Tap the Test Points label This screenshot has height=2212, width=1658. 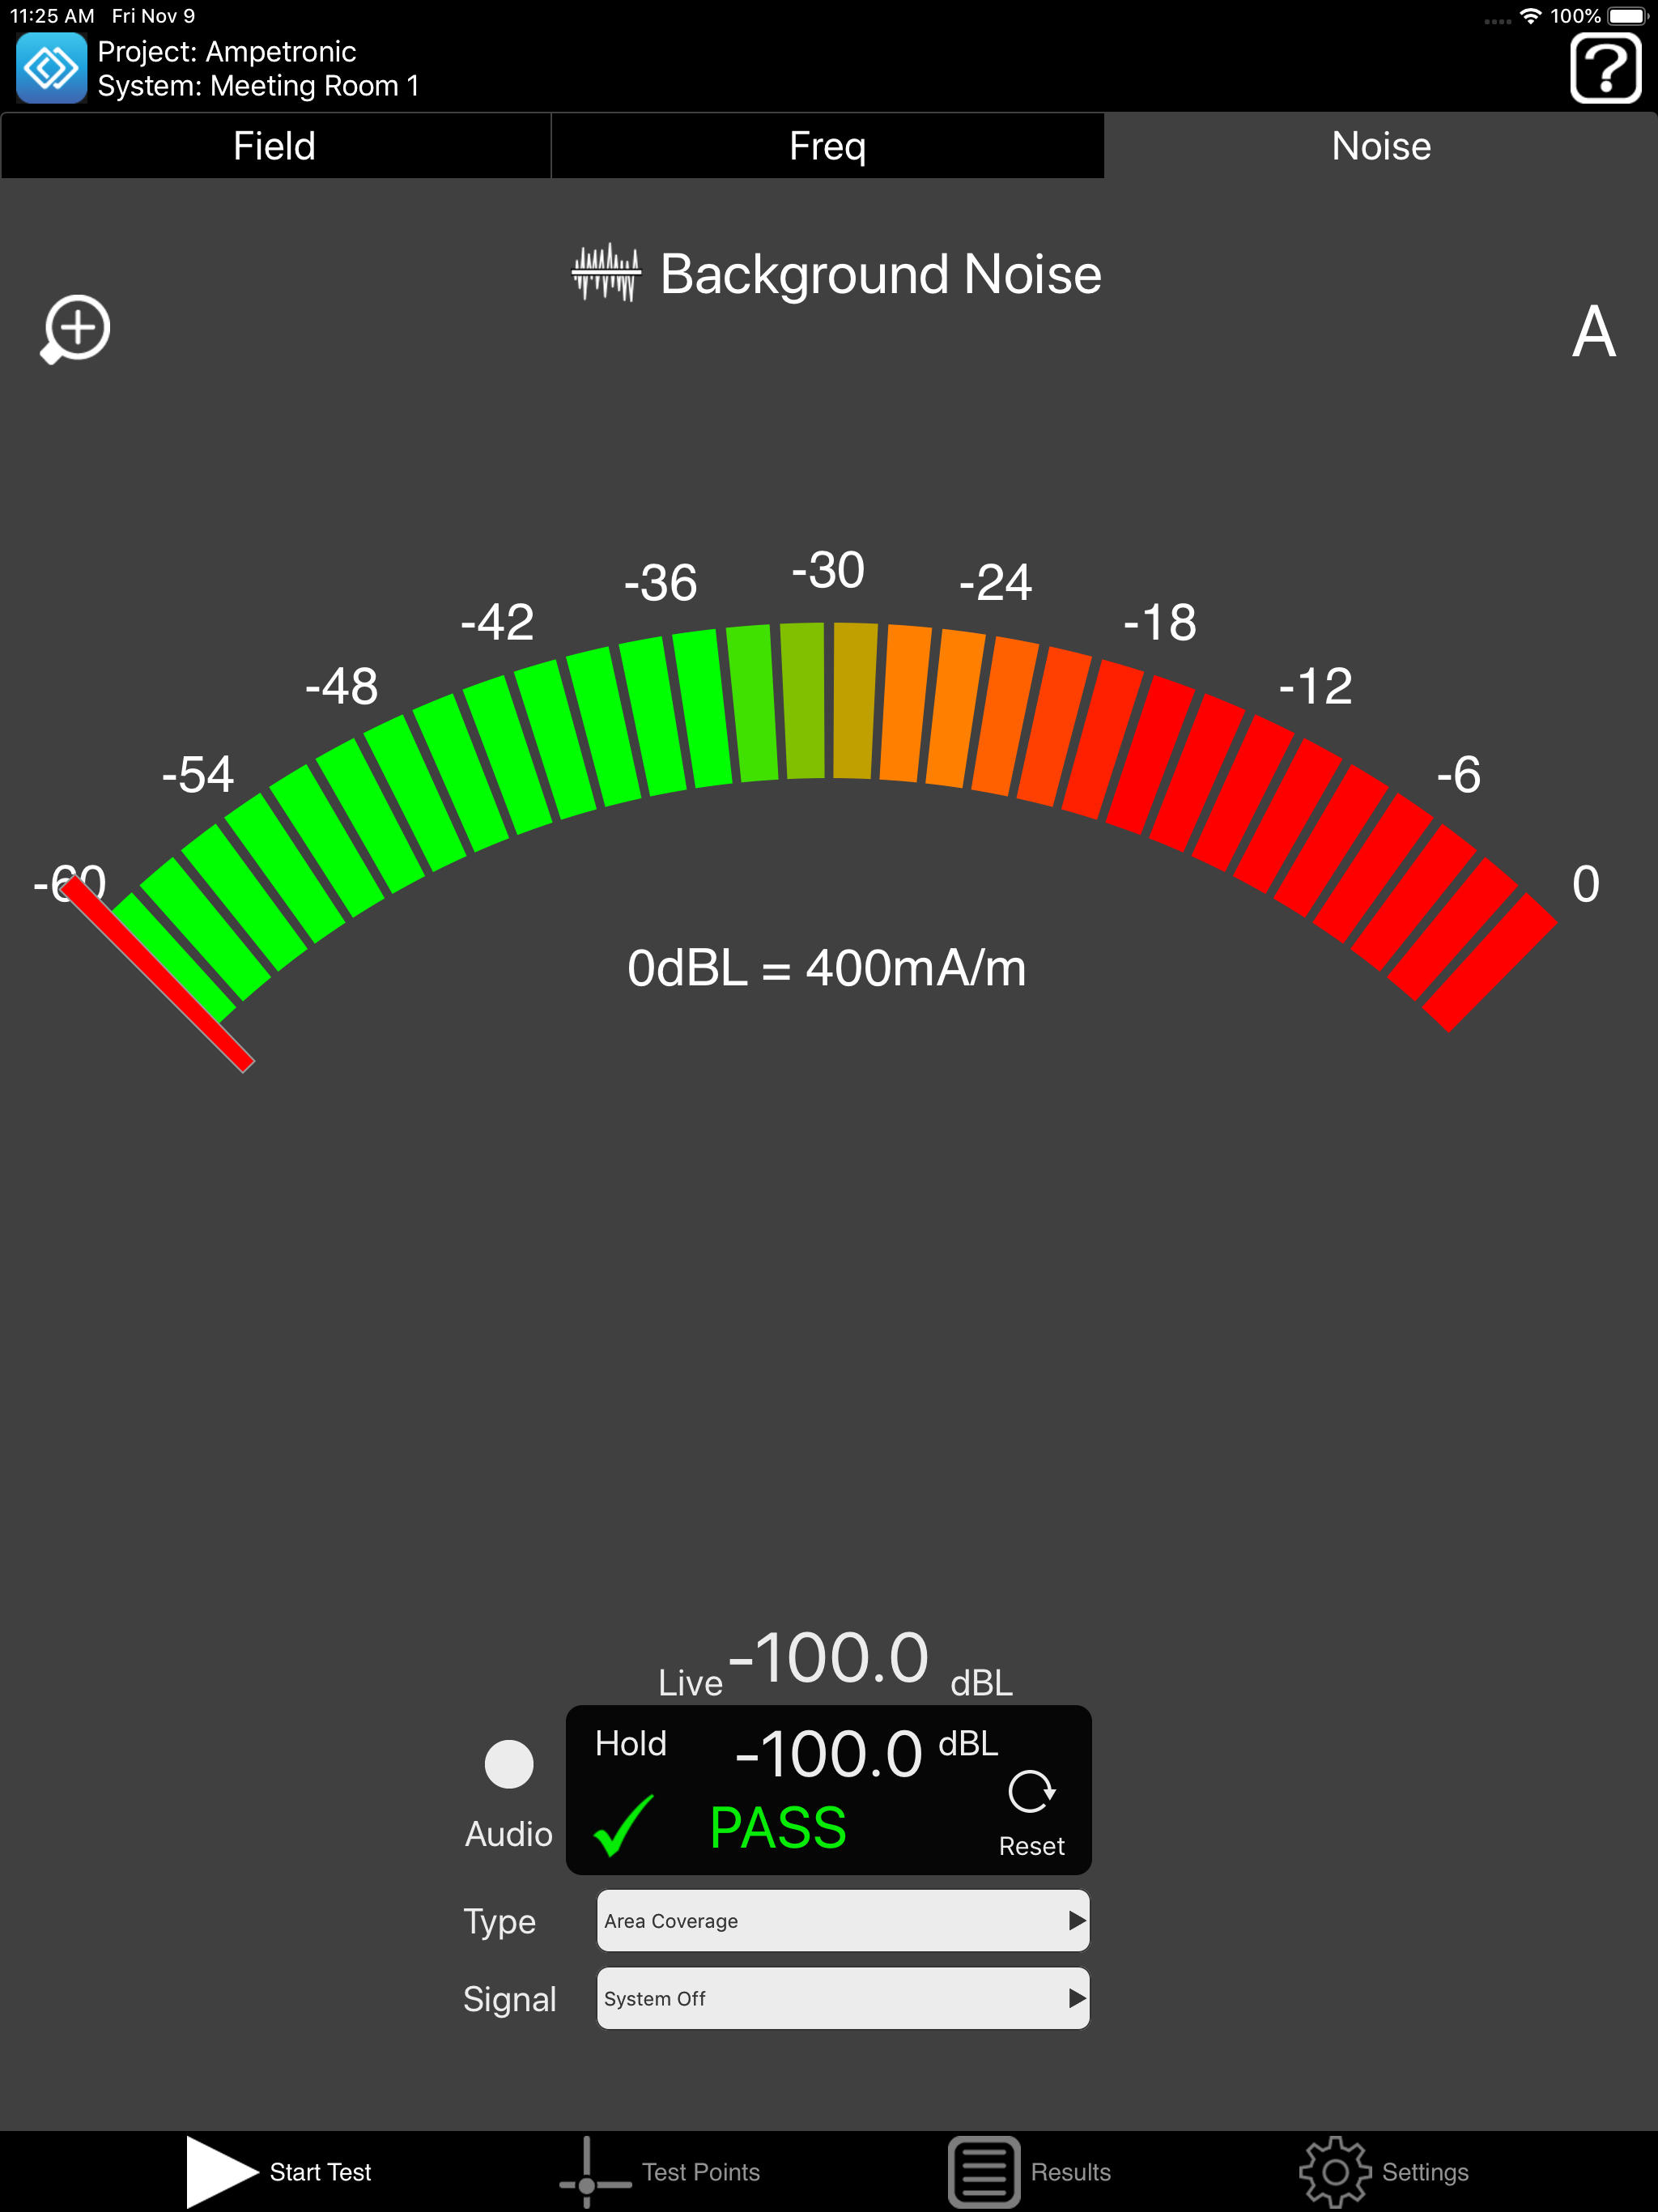(701, 2172)
